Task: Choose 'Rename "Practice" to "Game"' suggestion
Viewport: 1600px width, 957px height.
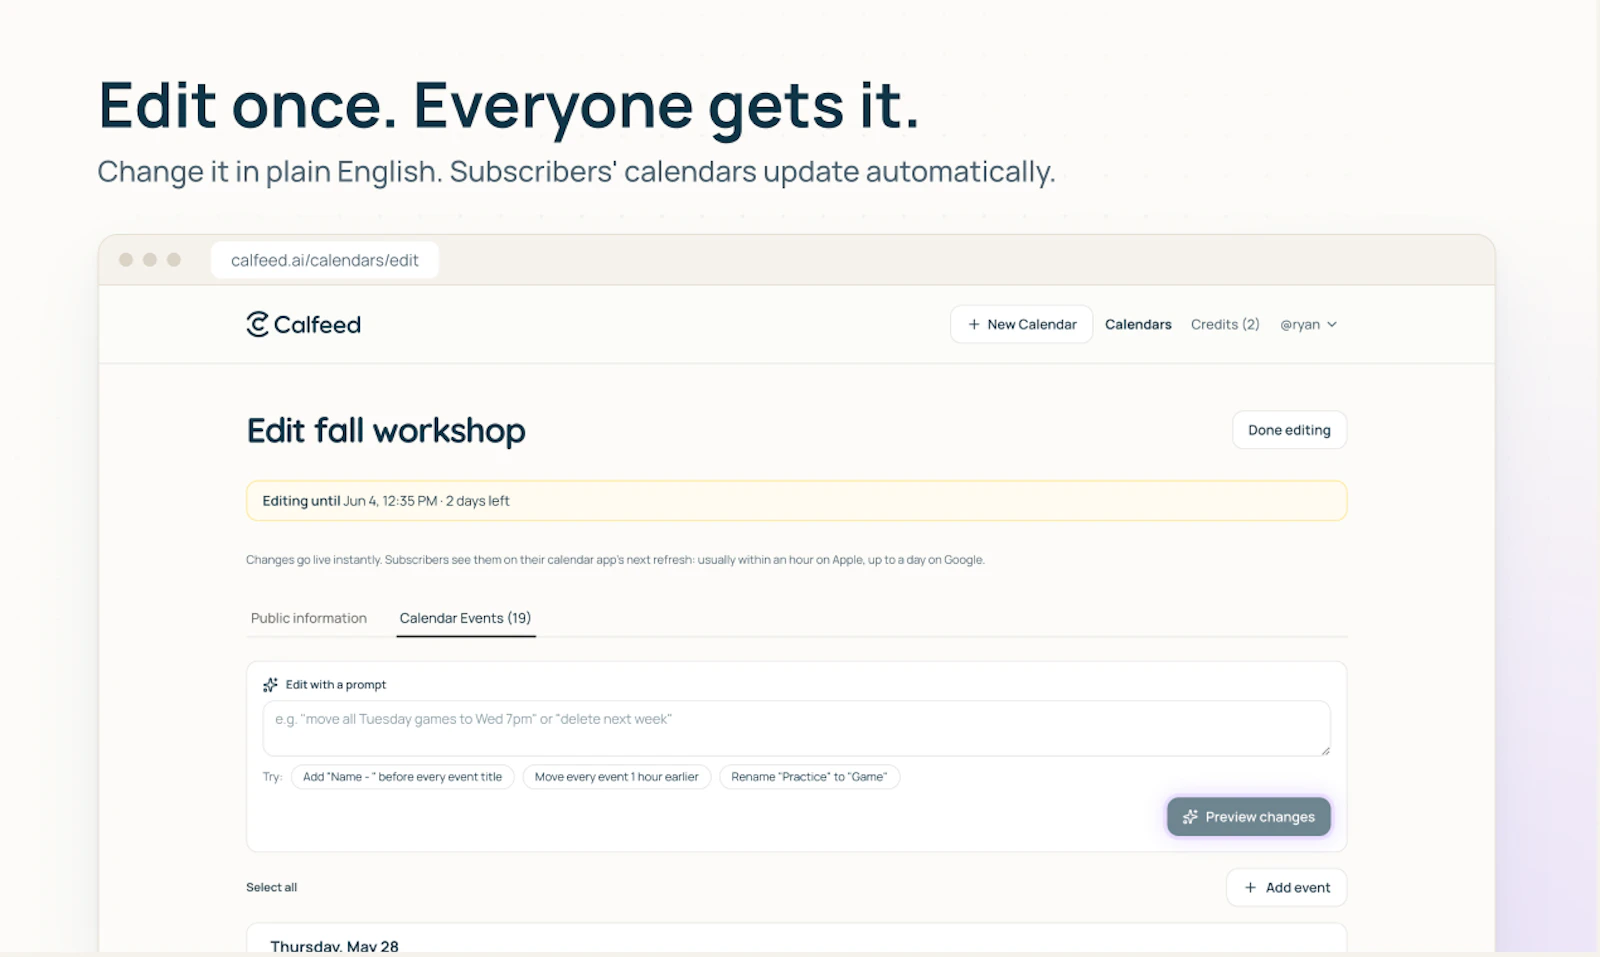Action: [x=809, y=777]
